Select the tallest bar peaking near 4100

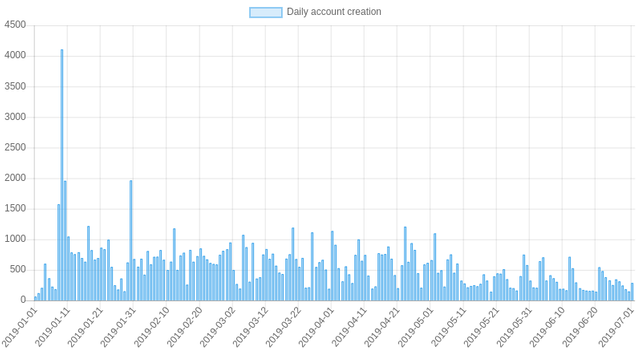[62, 175]
